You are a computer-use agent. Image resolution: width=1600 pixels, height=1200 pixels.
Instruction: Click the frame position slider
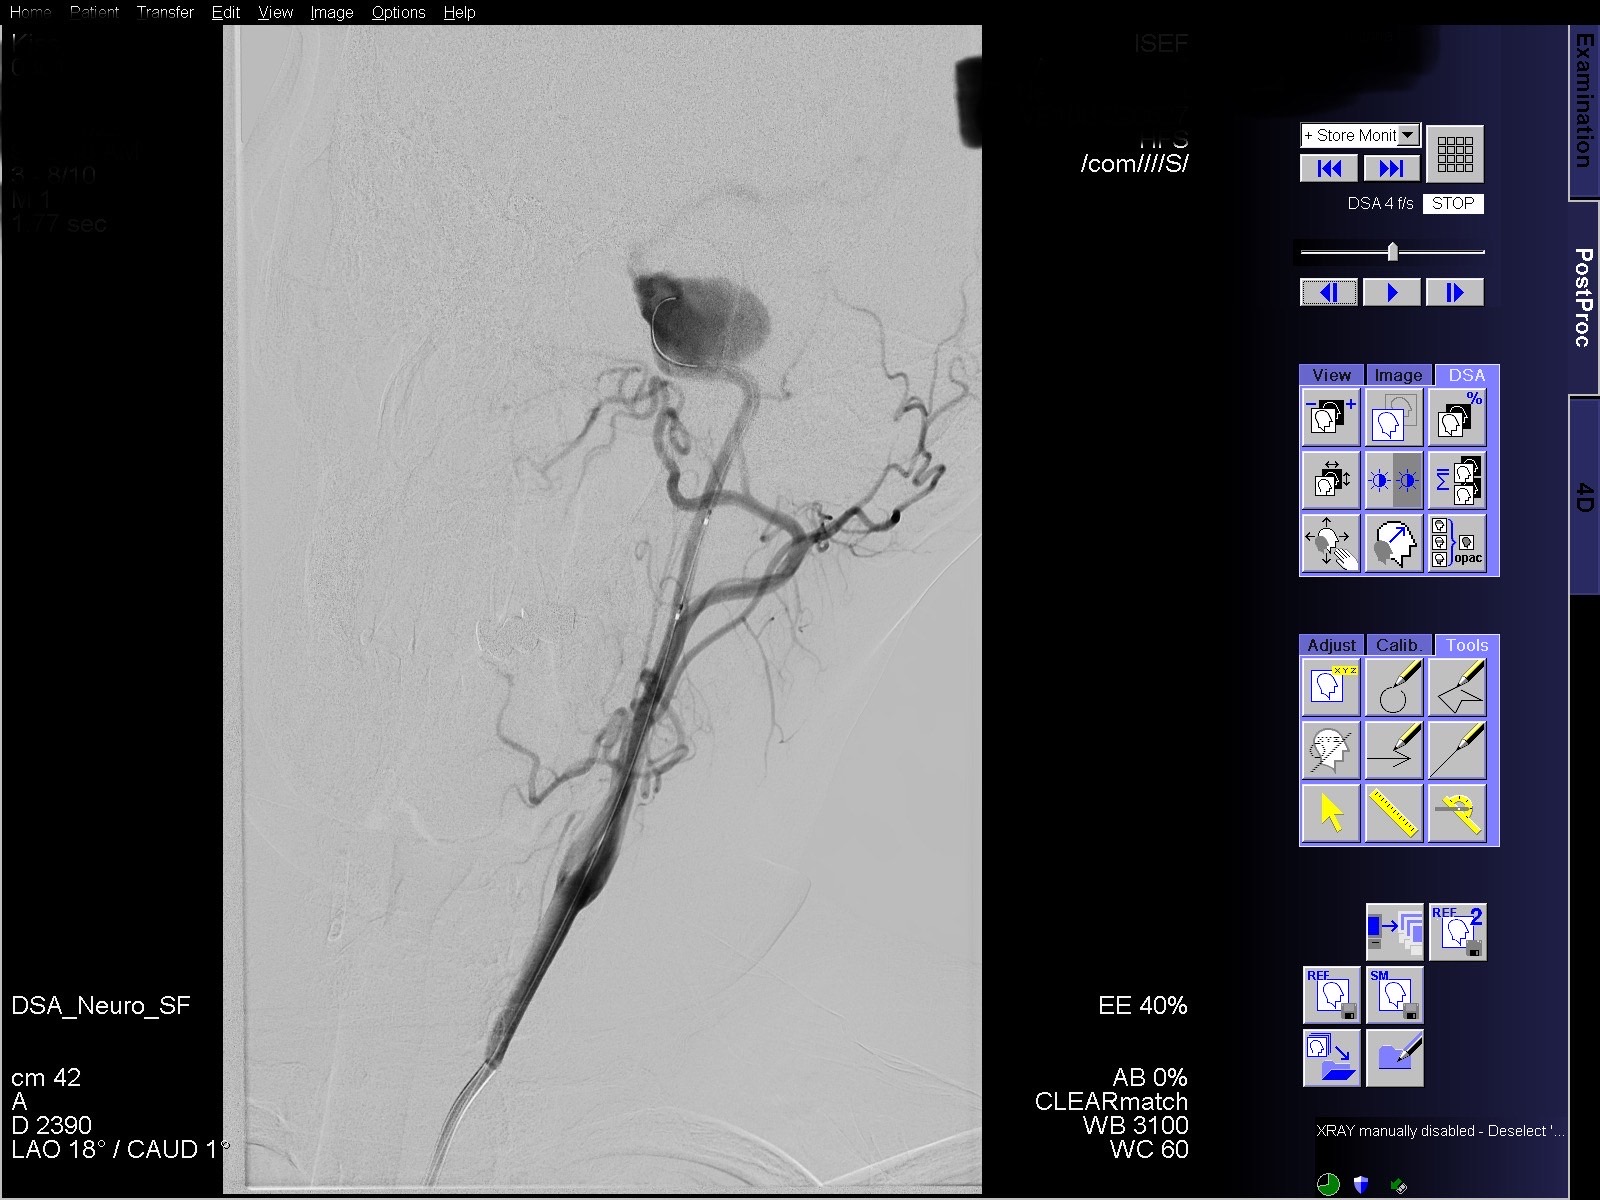click(1394, 252)
